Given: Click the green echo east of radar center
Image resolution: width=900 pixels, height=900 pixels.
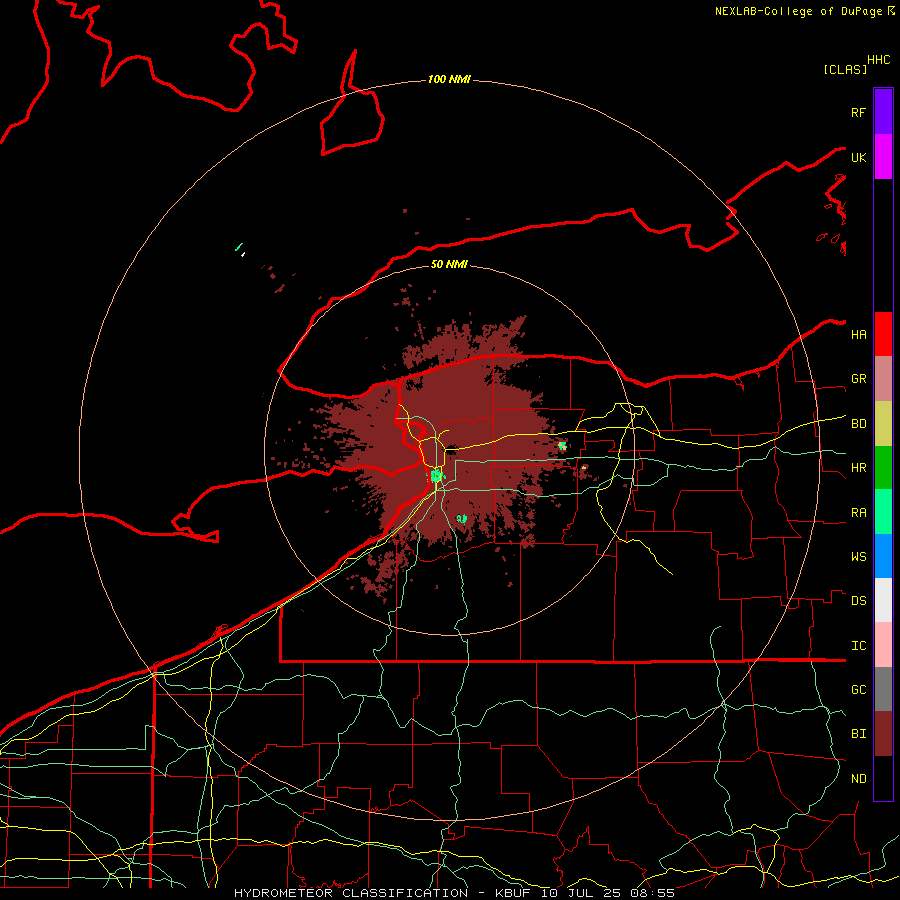Looking at the screenshot, I should click(562, 445).
